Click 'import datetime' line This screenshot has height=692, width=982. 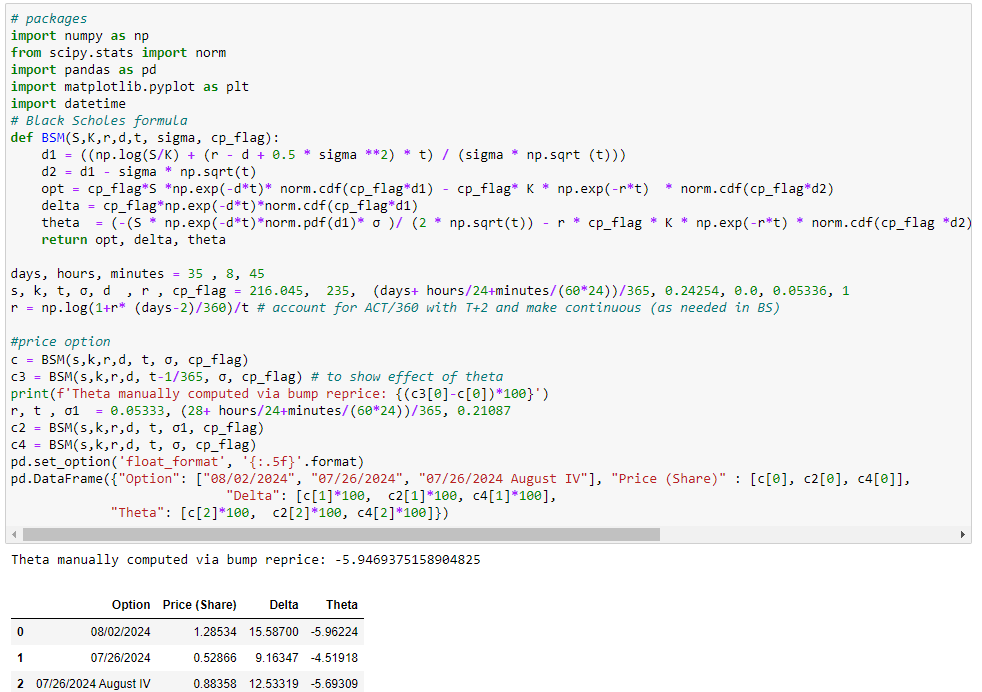pyautogui.click(x=68, y=103)
